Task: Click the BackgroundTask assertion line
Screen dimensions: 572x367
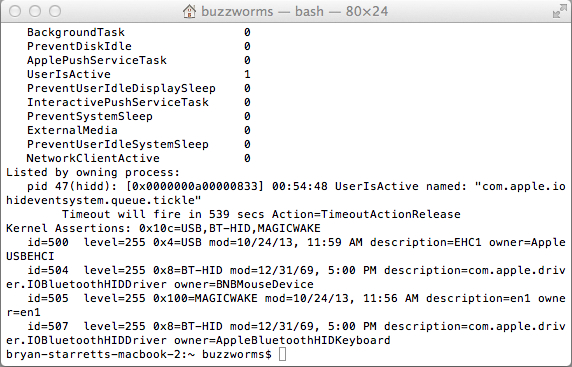Action: (139, 32)
